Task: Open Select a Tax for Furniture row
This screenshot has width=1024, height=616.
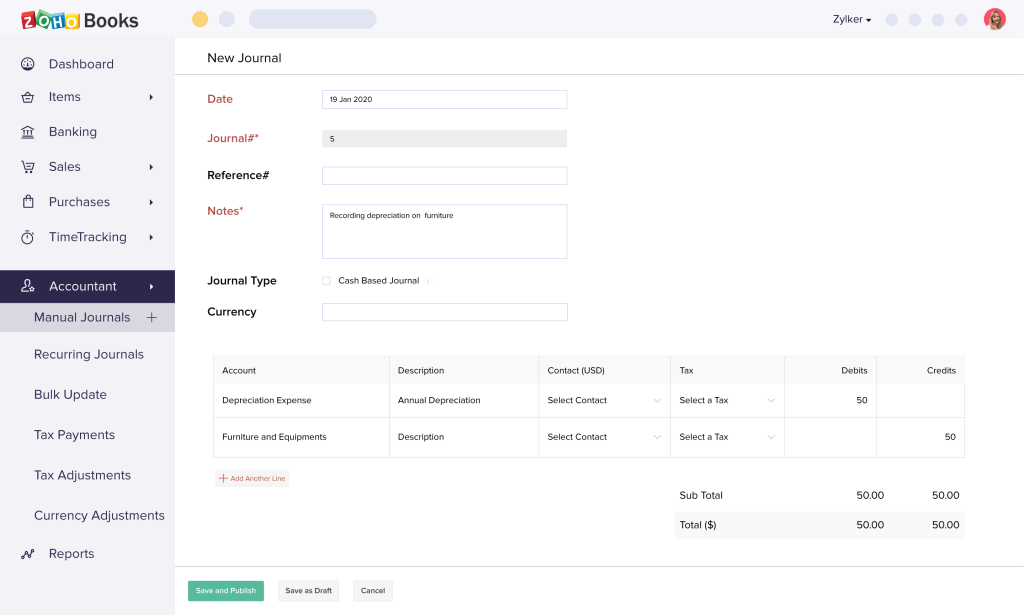Action: 726,437
